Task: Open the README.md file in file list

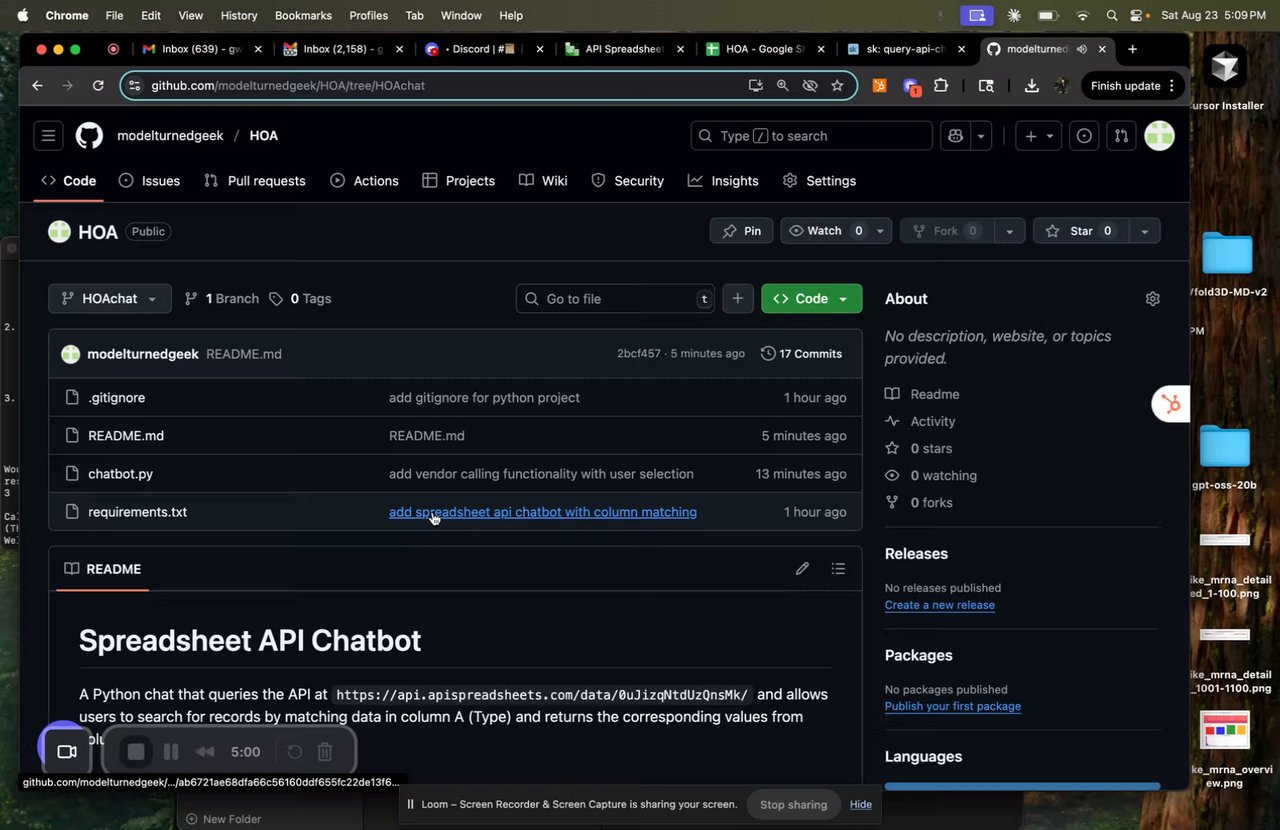Action: (126, 436)
